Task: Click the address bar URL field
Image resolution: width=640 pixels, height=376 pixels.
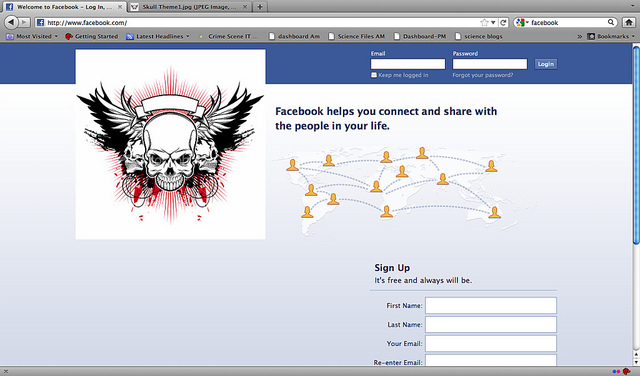Action: click(261, 22)
